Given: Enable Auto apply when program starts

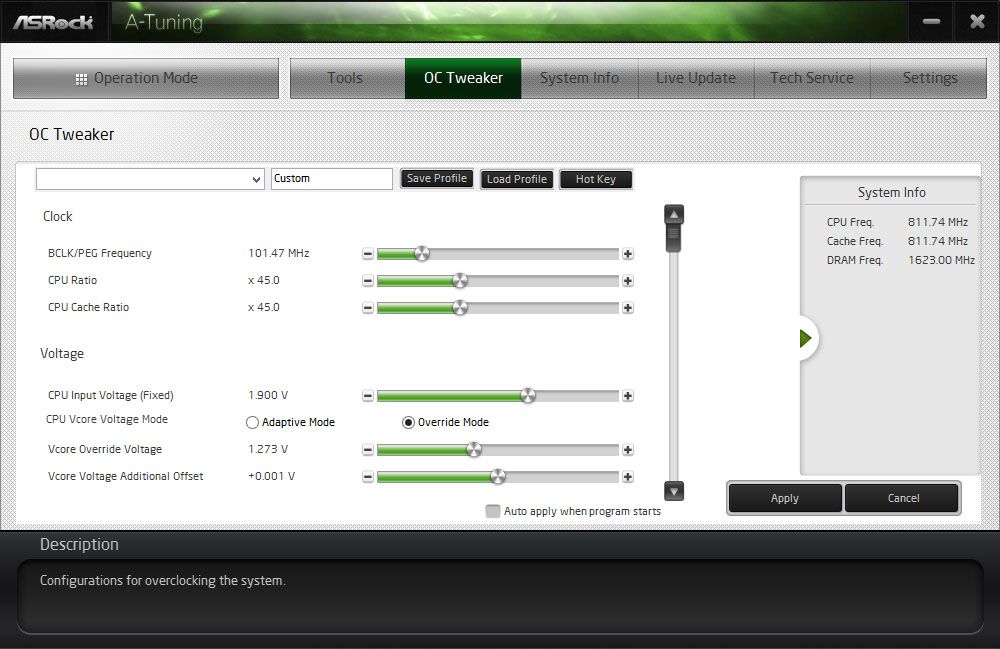Looking at the screenshot, I should pos(492,511).
